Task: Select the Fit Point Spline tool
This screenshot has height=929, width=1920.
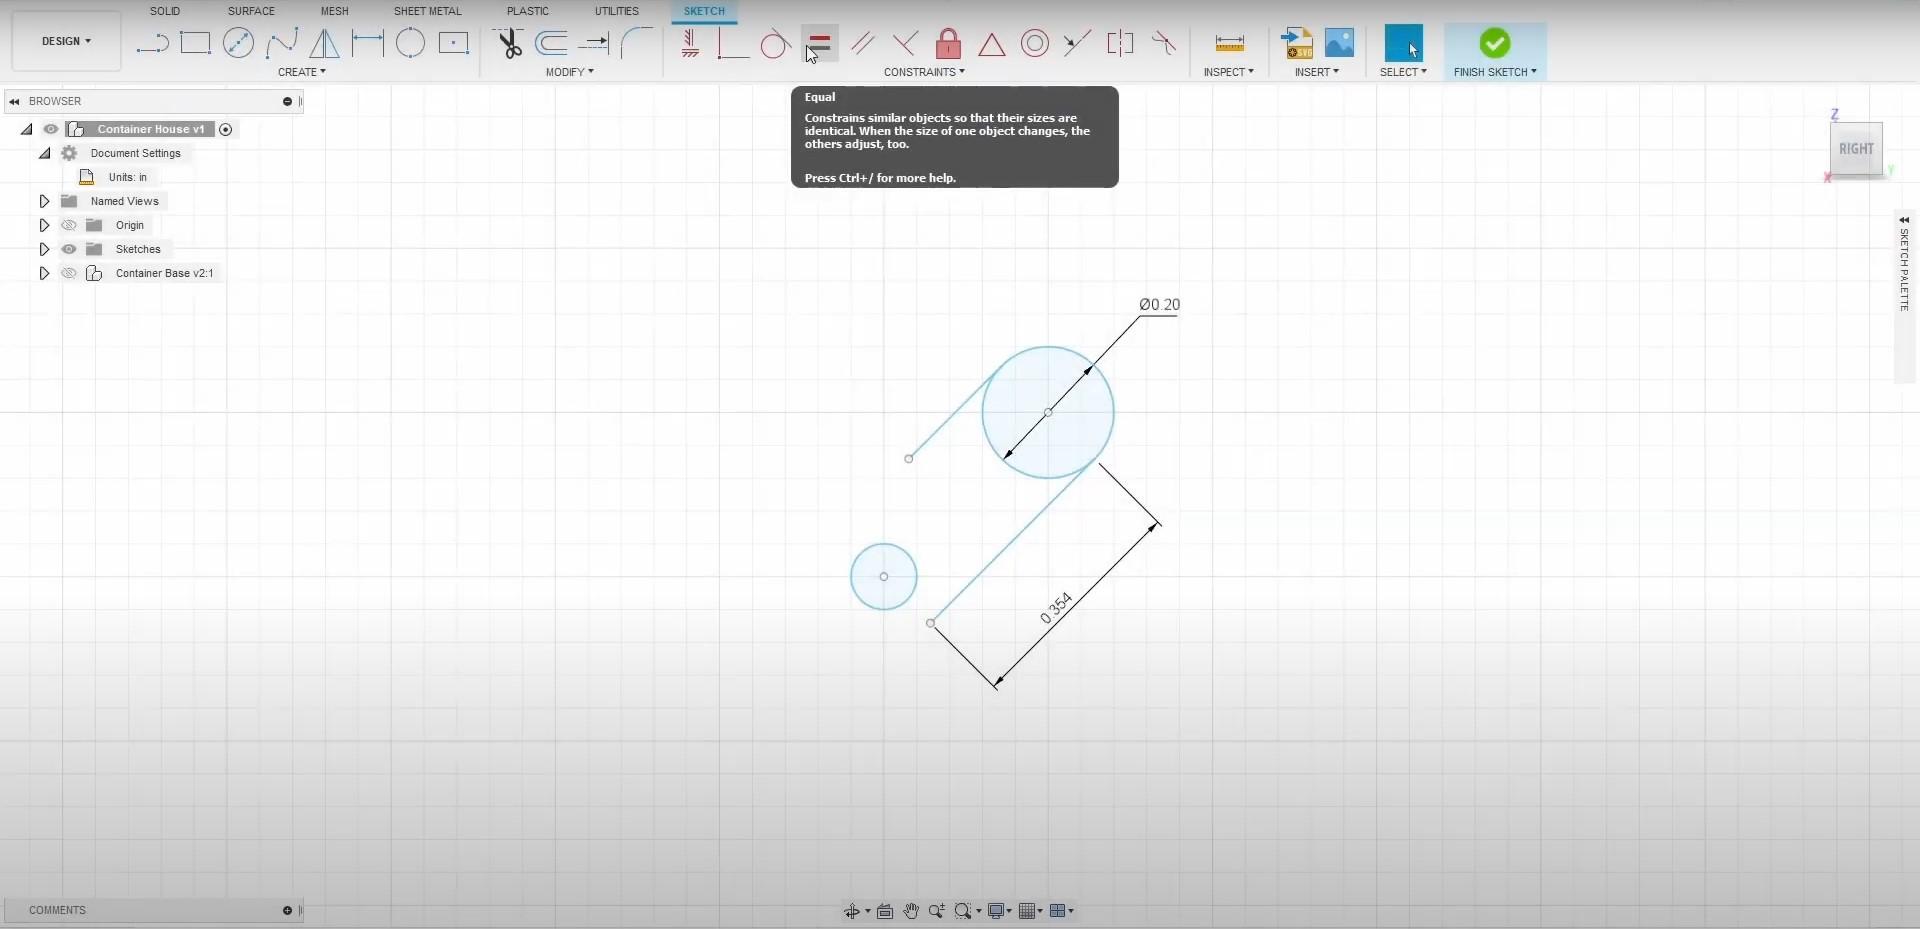Action: (x=281, y=43)
